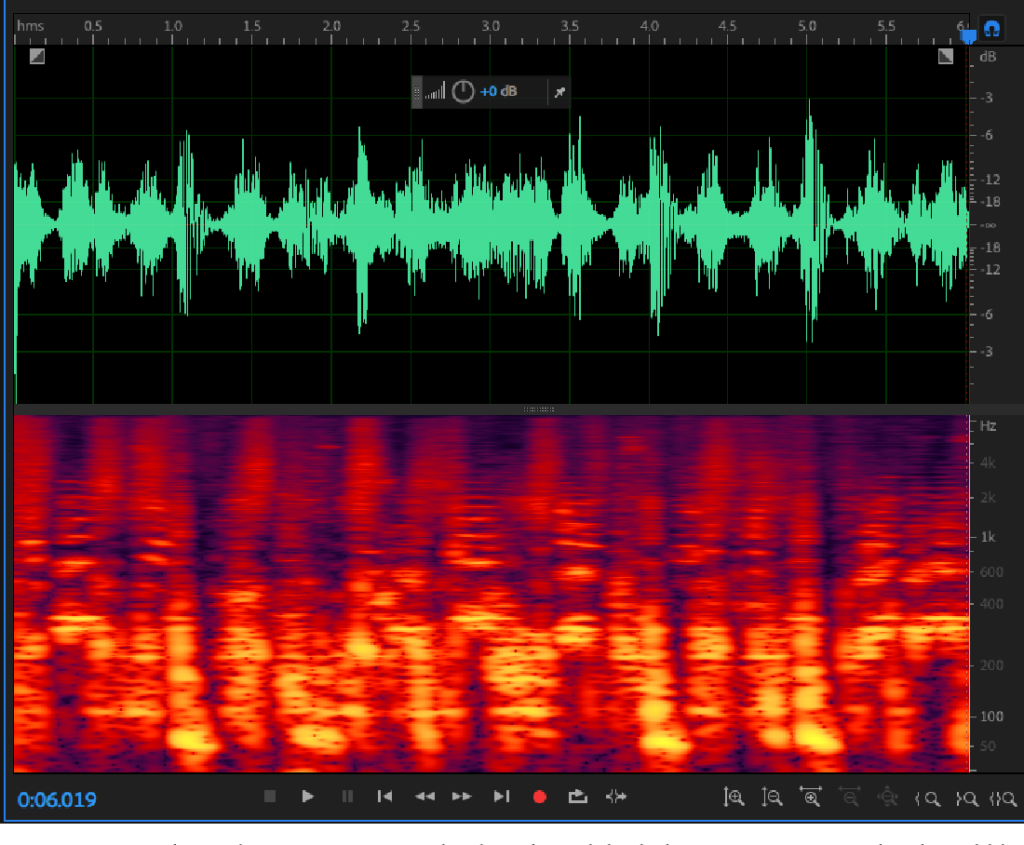Move playhead to previous marker

pyautogui.click(x=385, y=796)
